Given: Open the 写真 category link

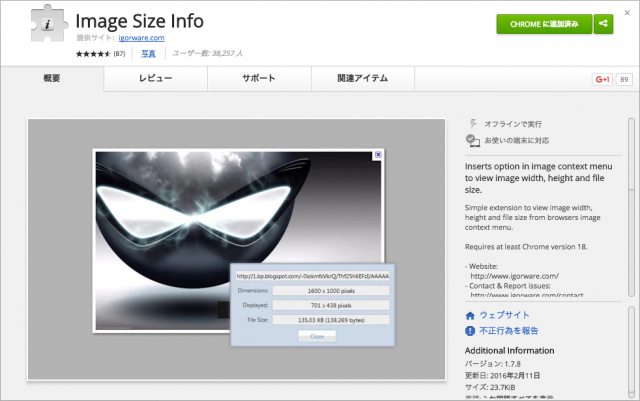Looking at the screenshot, I should [x=148, y=52].
